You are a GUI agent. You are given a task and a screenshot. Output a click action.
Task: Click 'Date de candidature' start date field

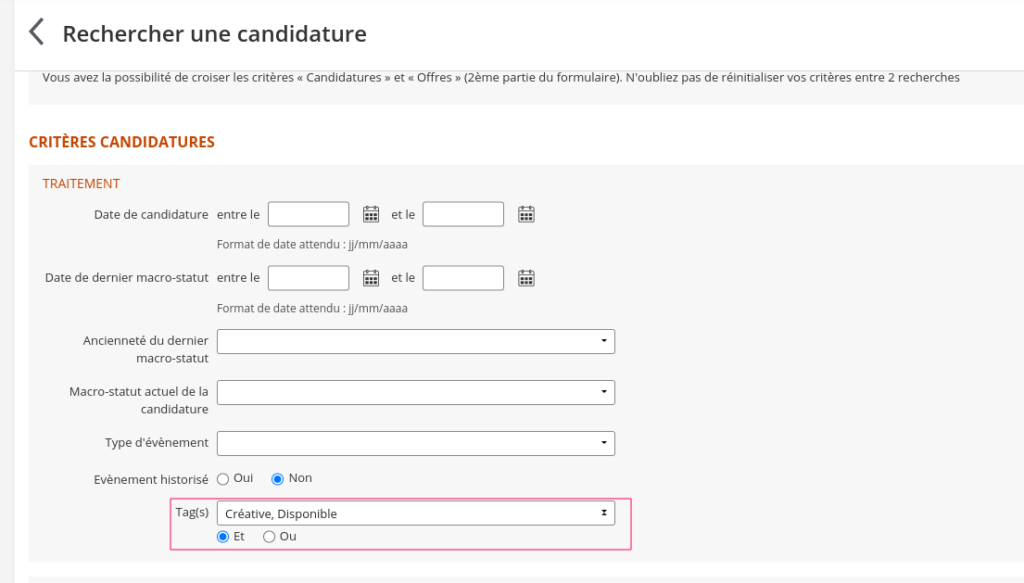(x=308, y=214)
